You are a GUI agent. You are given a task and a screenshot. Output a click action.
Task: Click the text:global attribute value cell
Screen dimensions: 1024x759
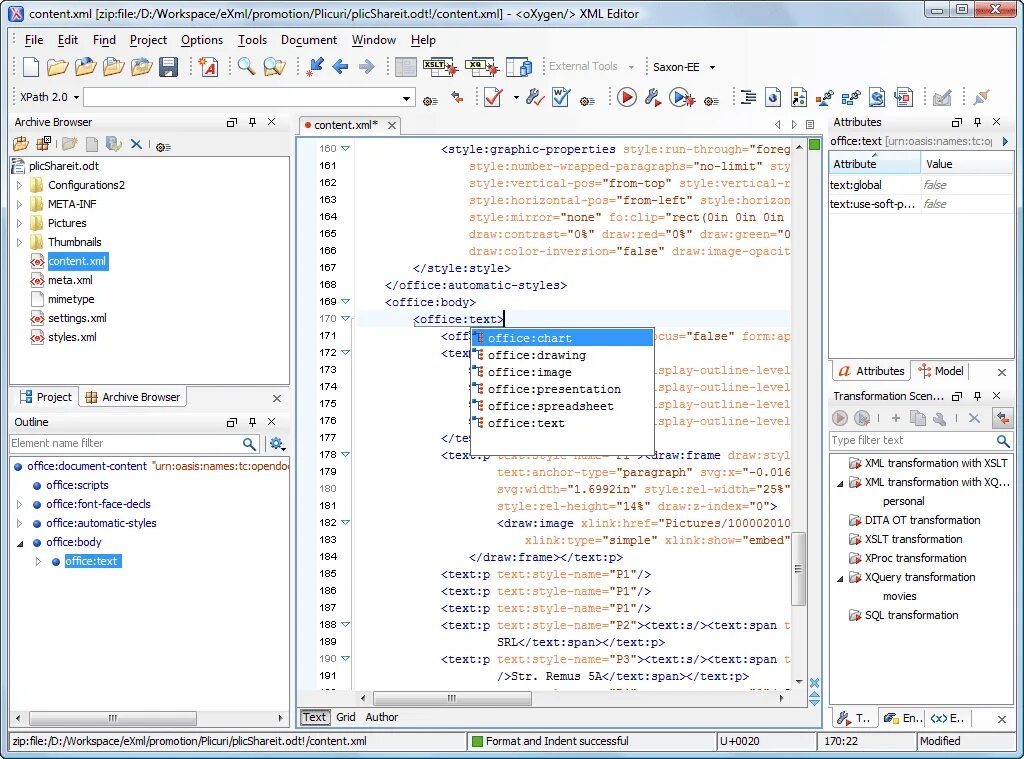(x=966, y=185)
